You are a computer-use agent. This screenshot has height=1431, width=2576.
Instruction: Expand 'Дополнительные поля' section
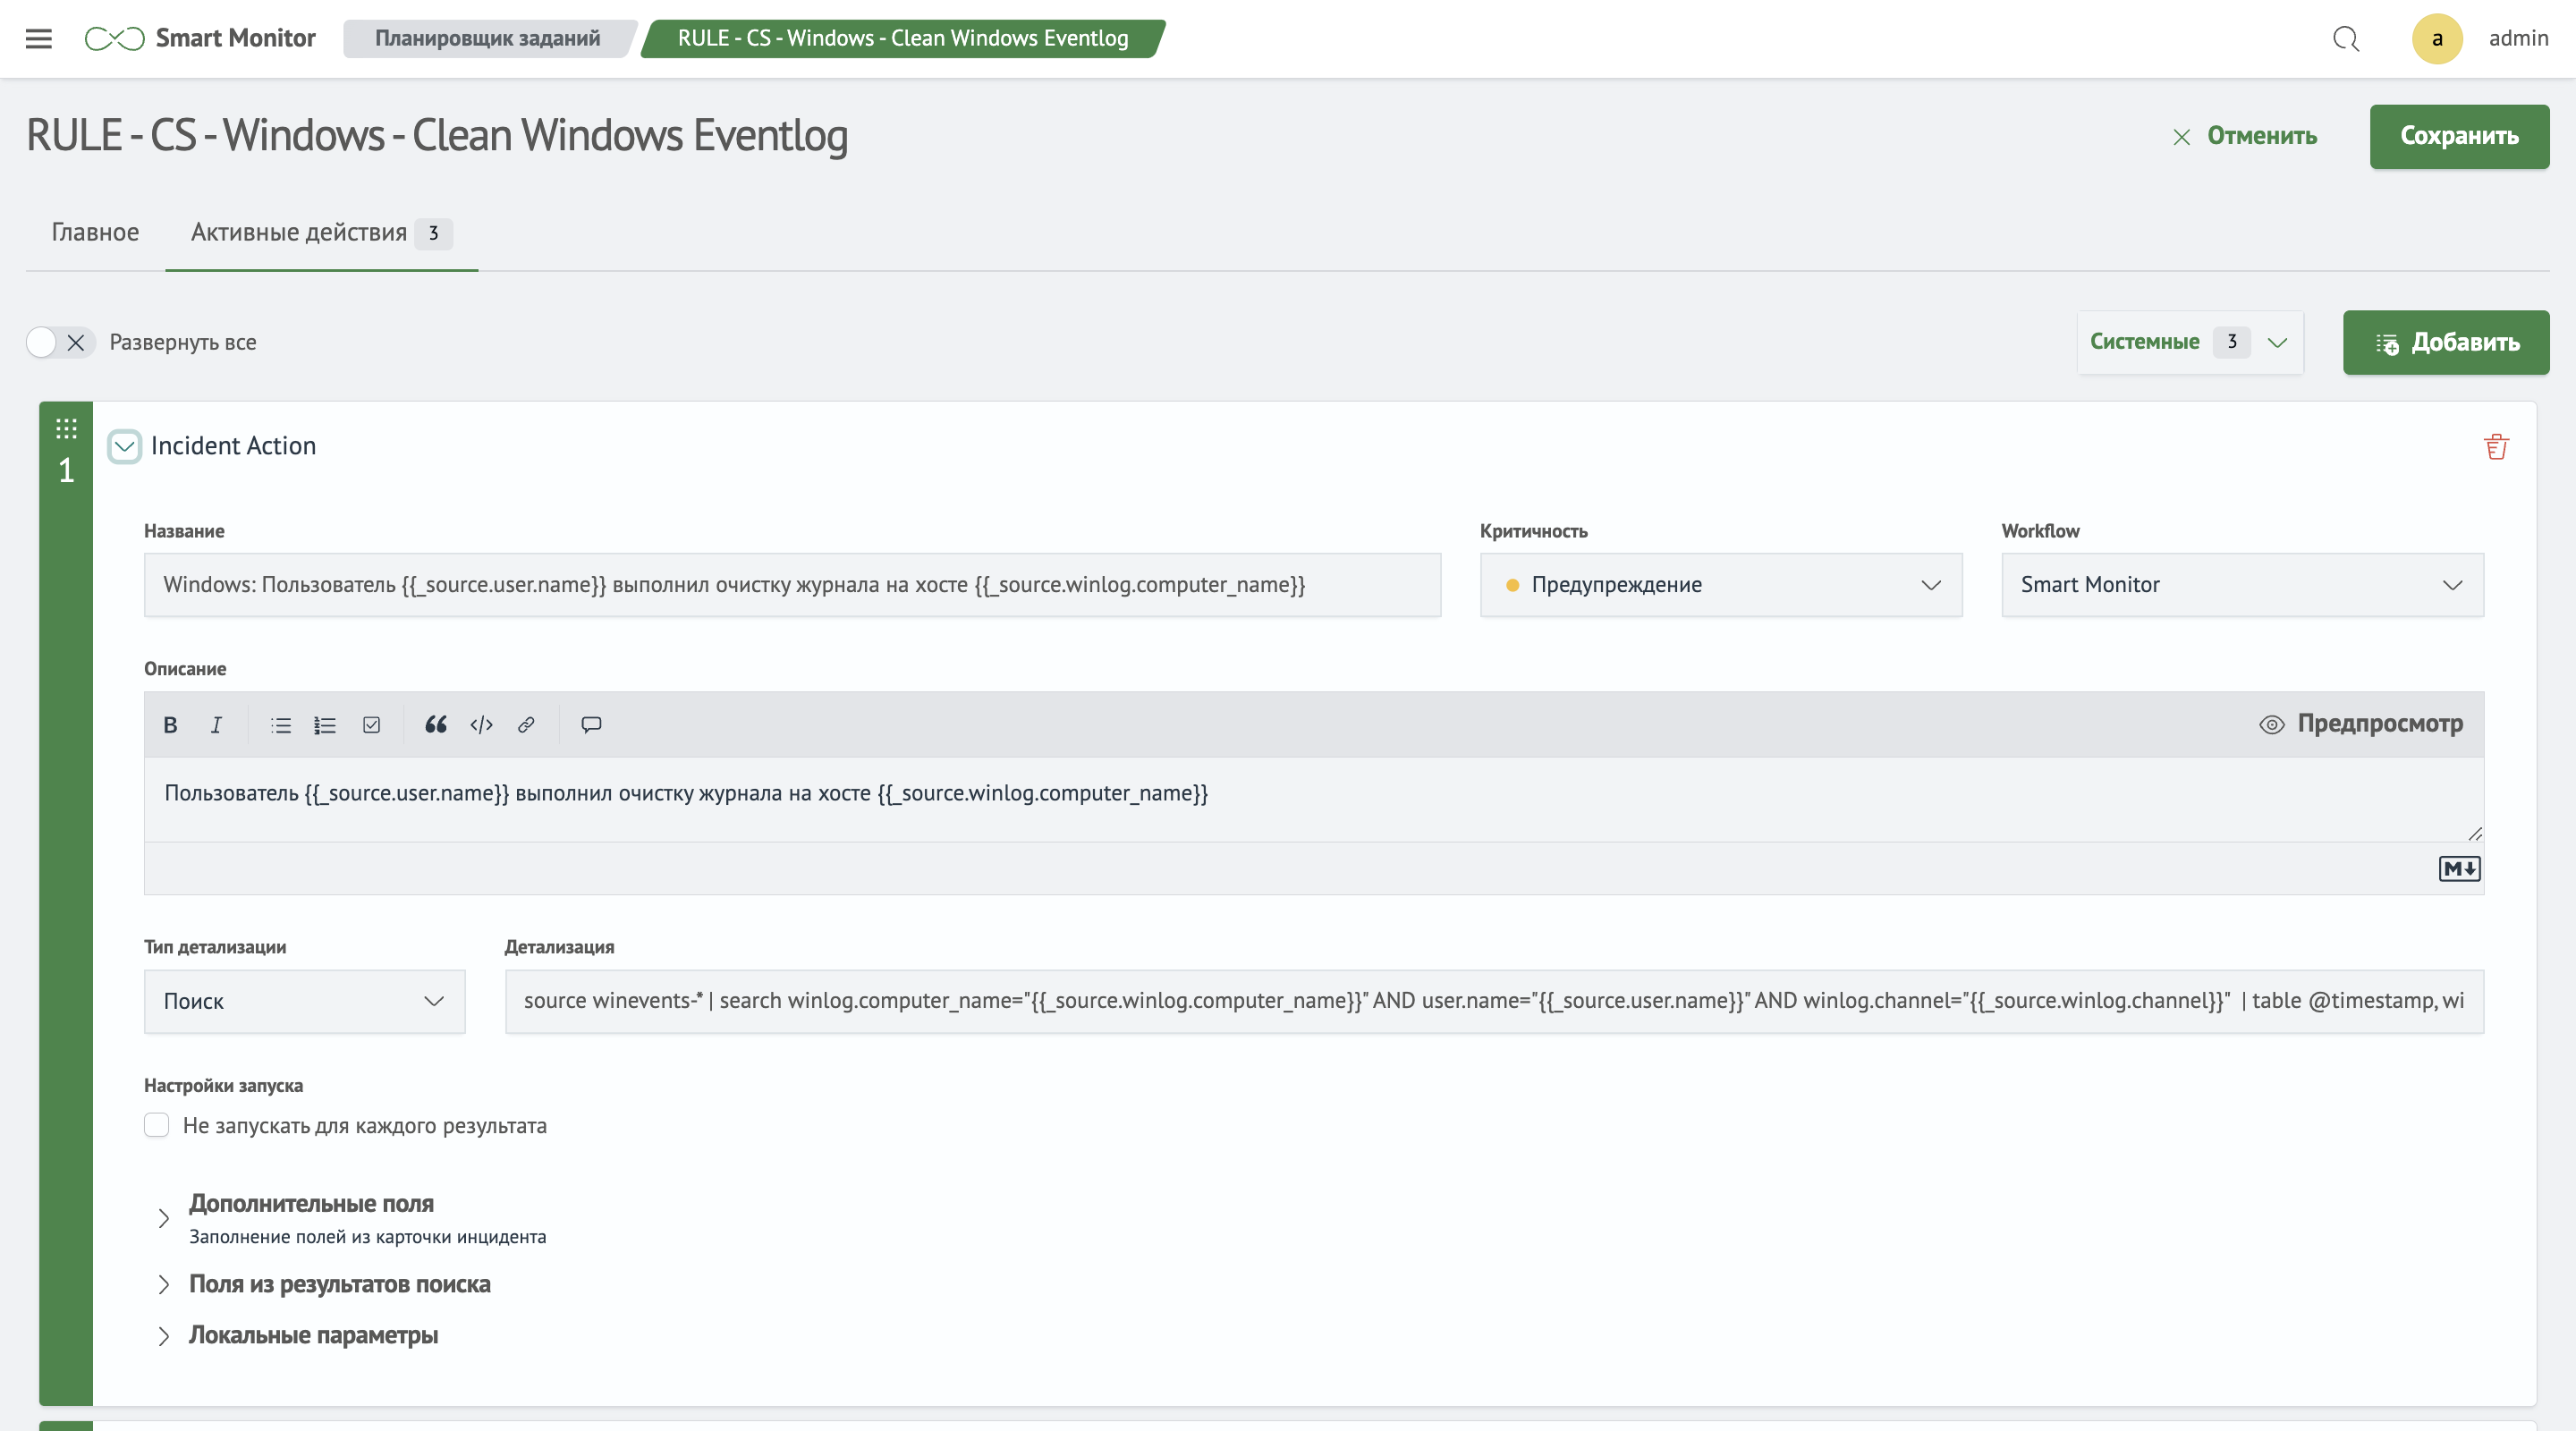point(311,1203)
